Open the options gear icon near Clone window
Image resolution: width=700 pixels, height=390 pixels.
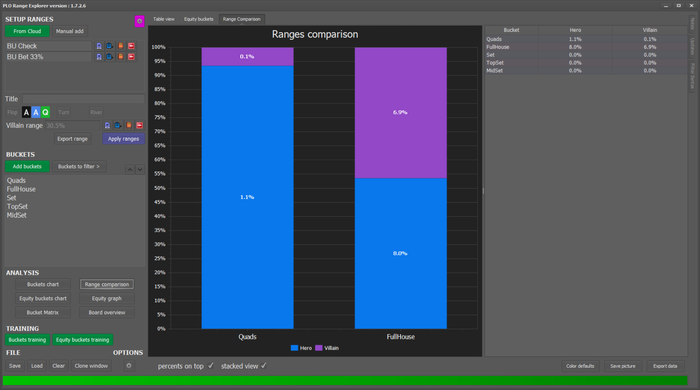129,366
